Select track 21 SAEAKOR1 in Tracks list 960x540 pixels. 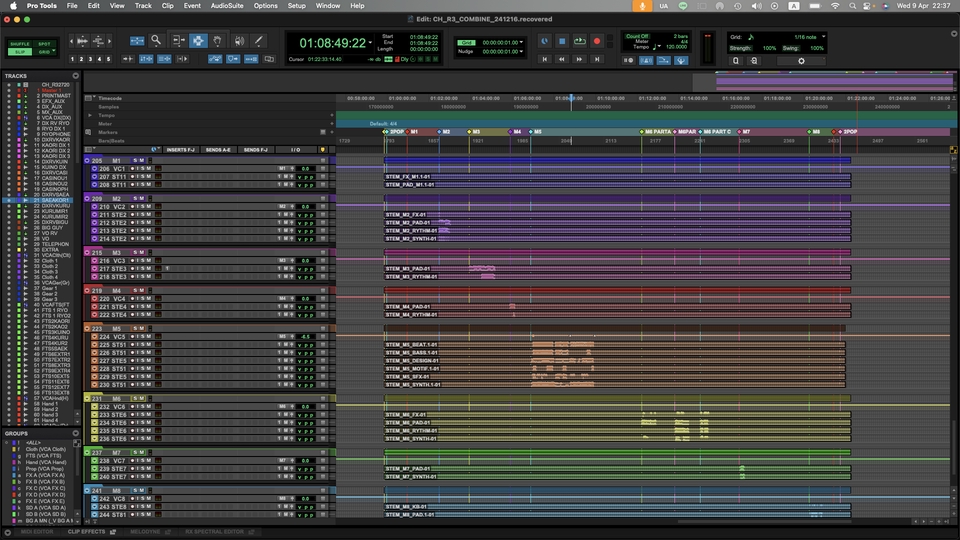(x=54, y=200)
